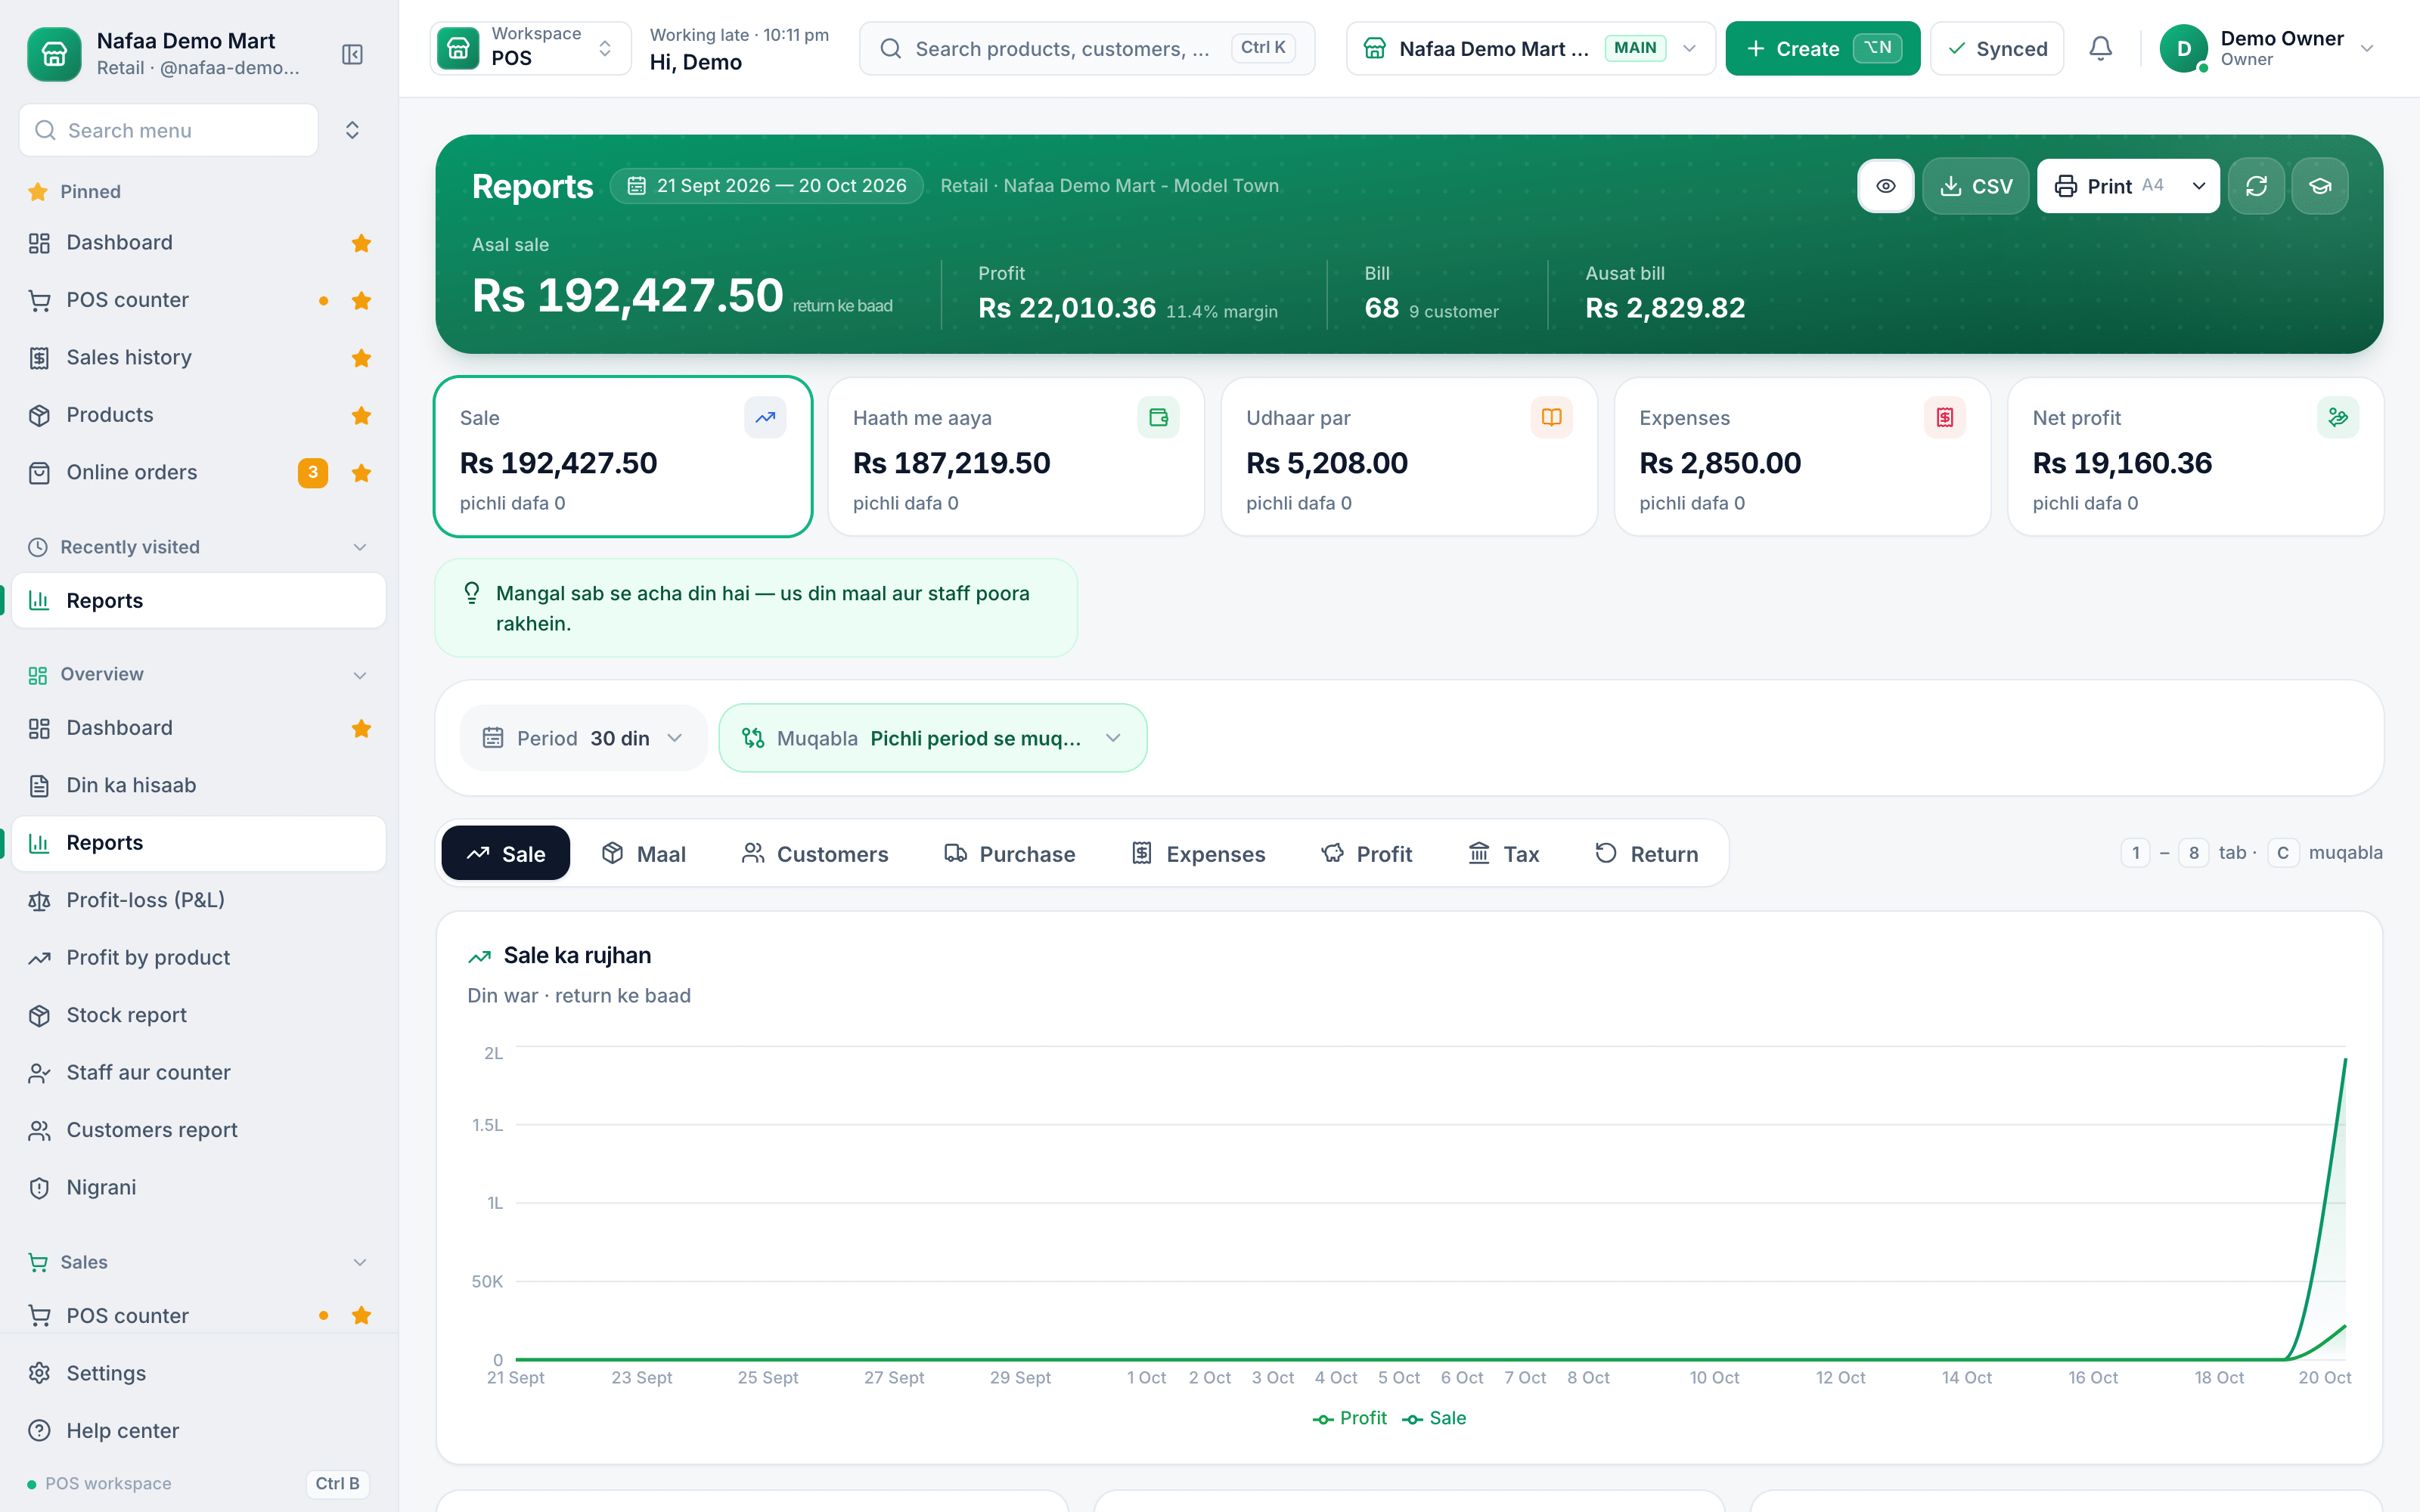The height and width of the screenshot is (1512, 2420).
Task: Click the Synced status button
Action: pyautogui.click(x=1997, y=48)
